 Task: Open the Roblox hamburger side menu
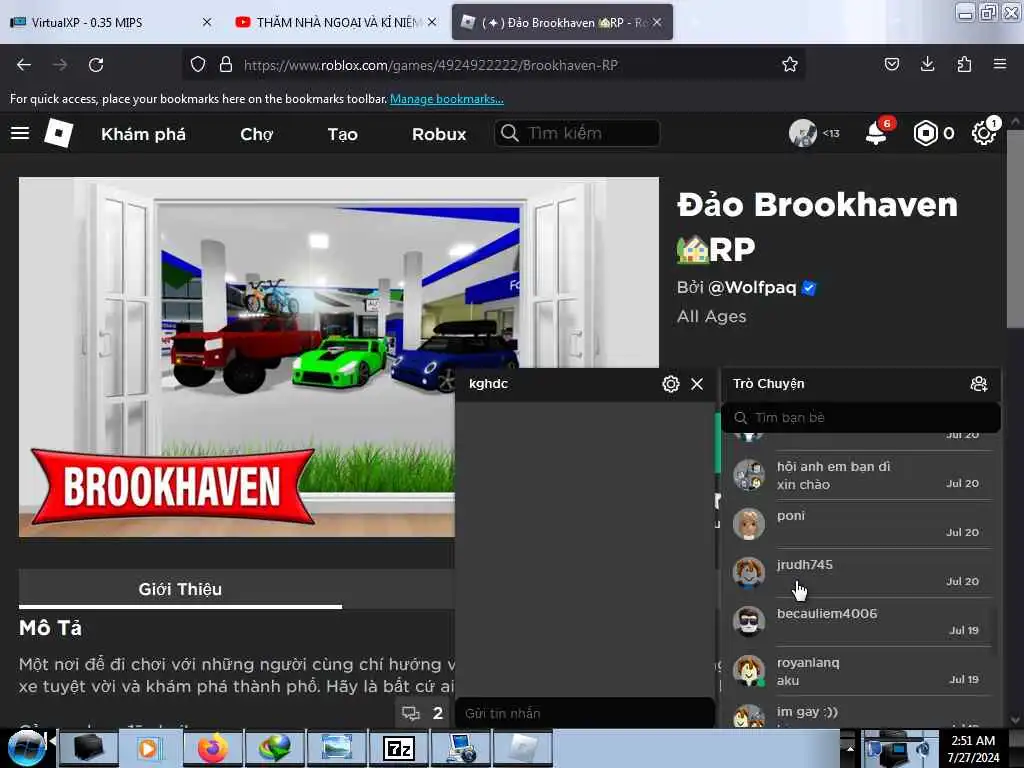[20, 134]
